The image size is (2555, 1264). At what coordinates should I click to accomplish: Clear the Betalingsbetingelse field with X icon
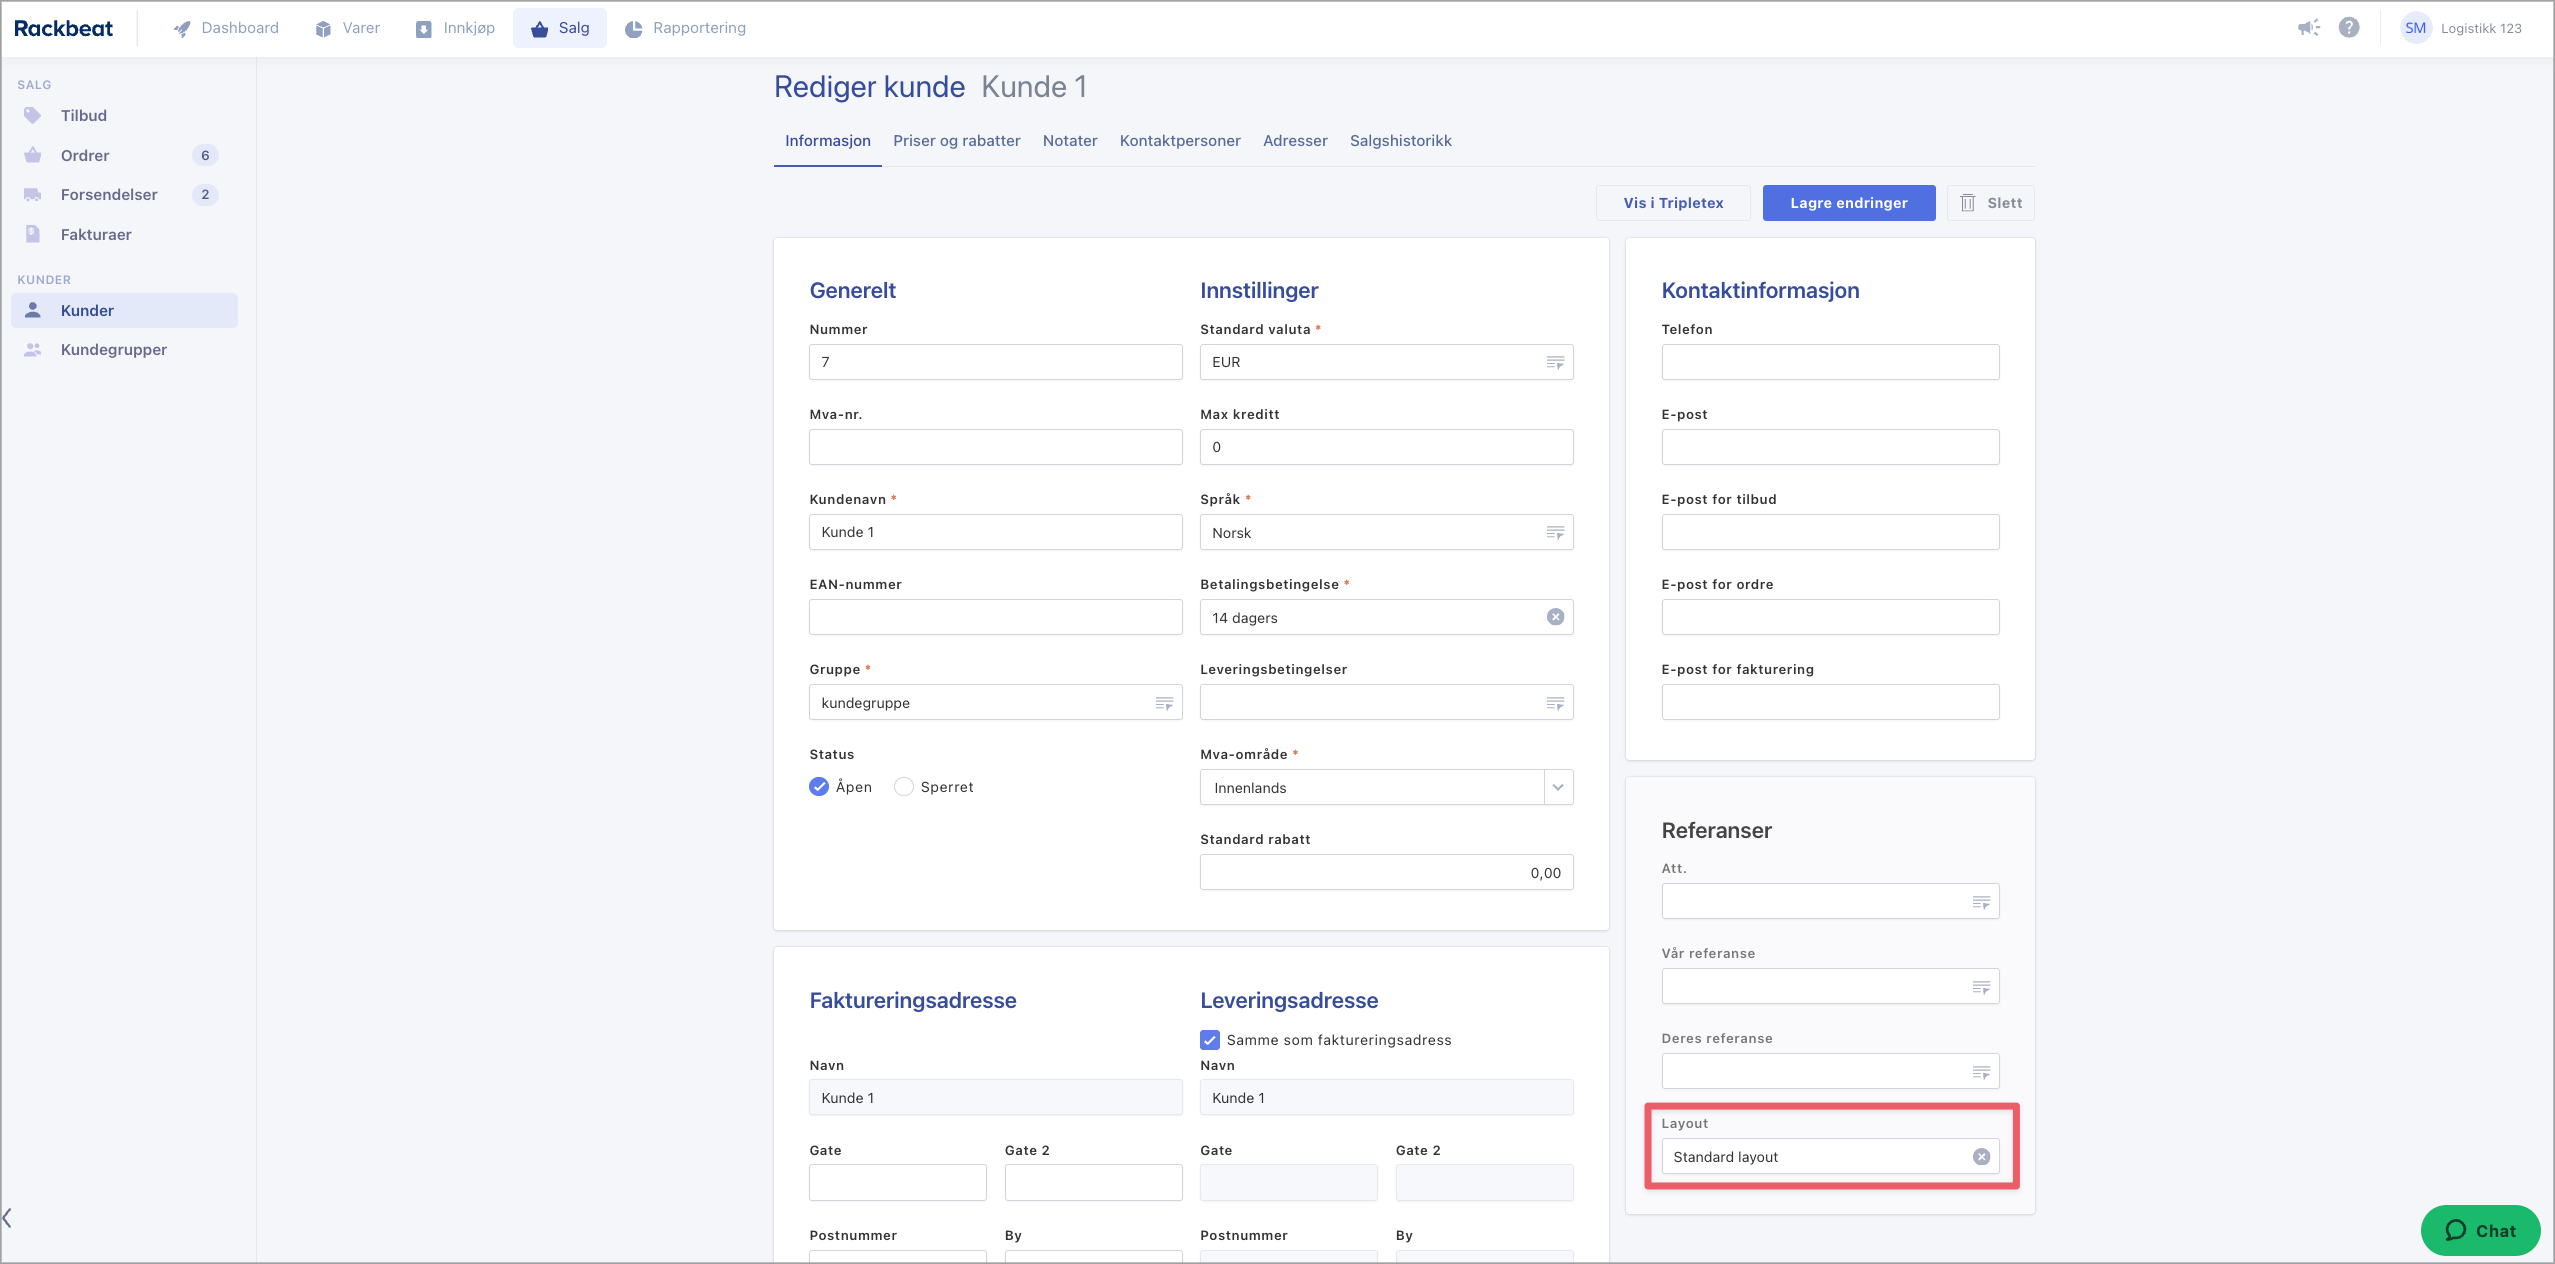pyautogui.click(x=1555, y=617)
